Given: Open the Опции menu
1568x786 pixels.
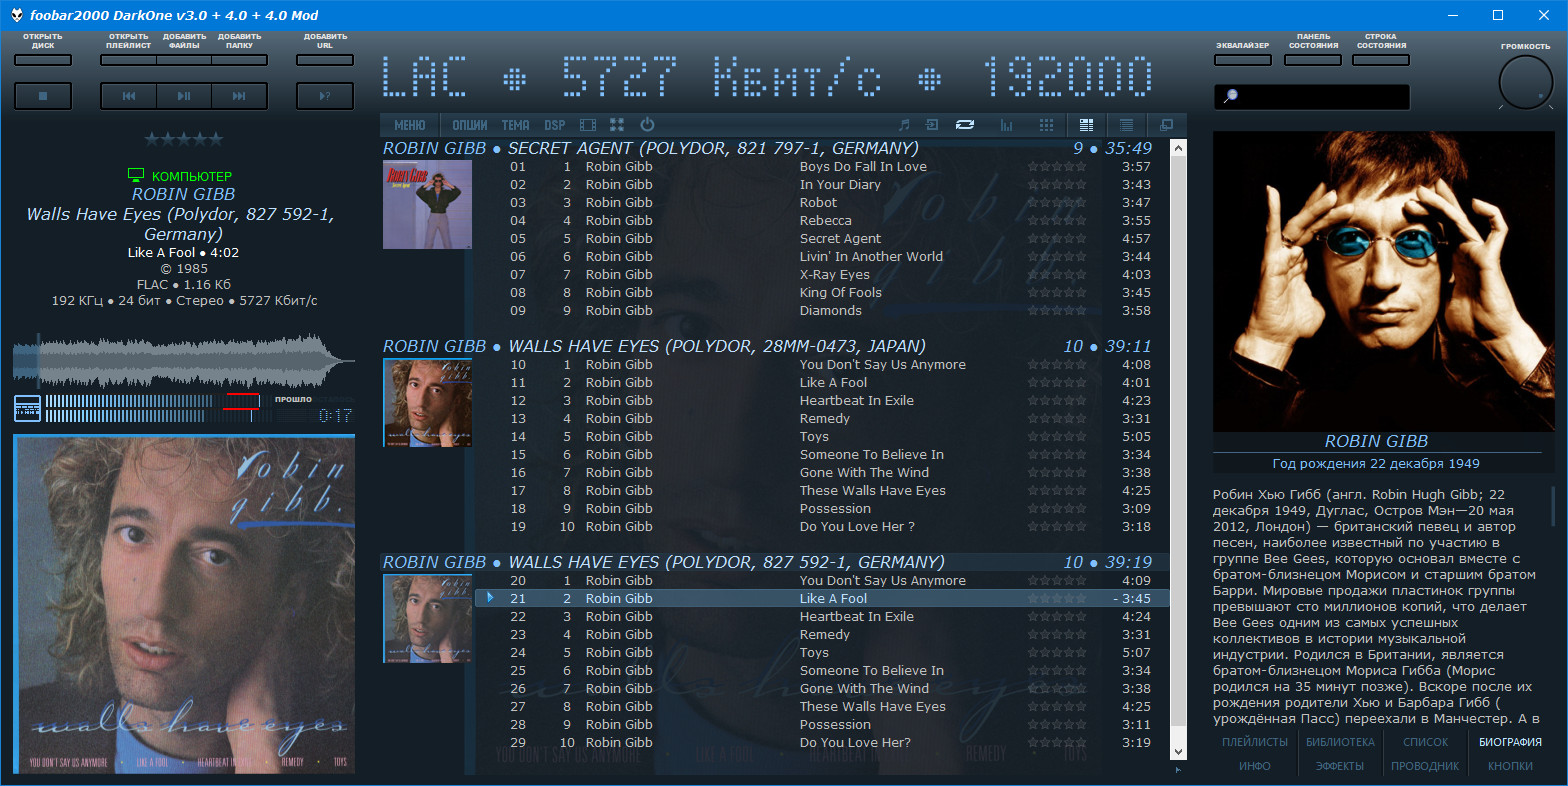Looking at the screenshot, I should click(469, 125).
